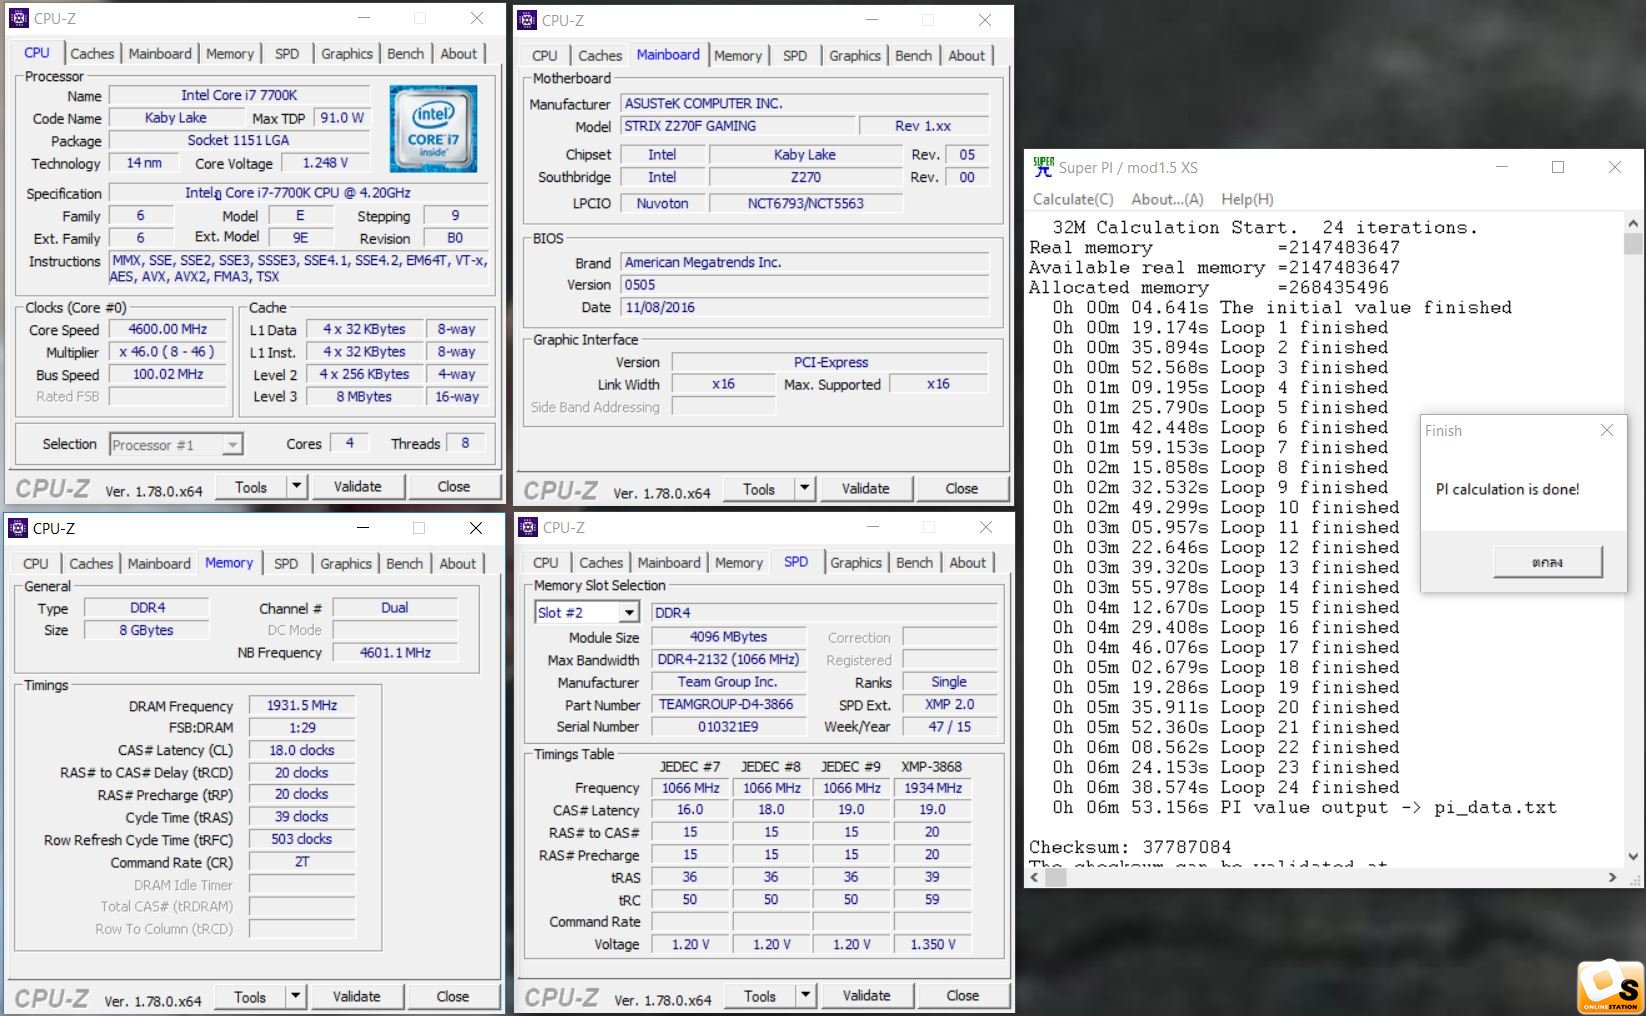Viewport: 1646px width, 1016px height.
Task: Click the Online Station logo in corner
Action: click(x=1611, y=988)
